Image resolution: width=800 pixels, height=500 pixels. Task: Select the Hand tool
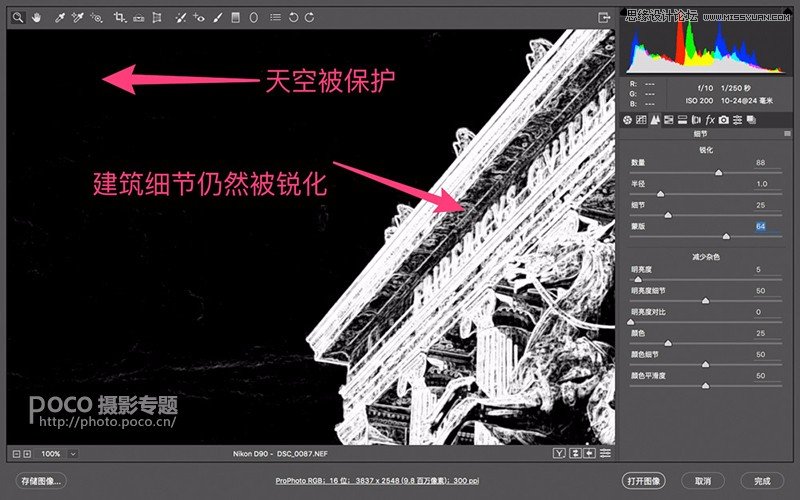pyautogui.click(x=36, y=17)
